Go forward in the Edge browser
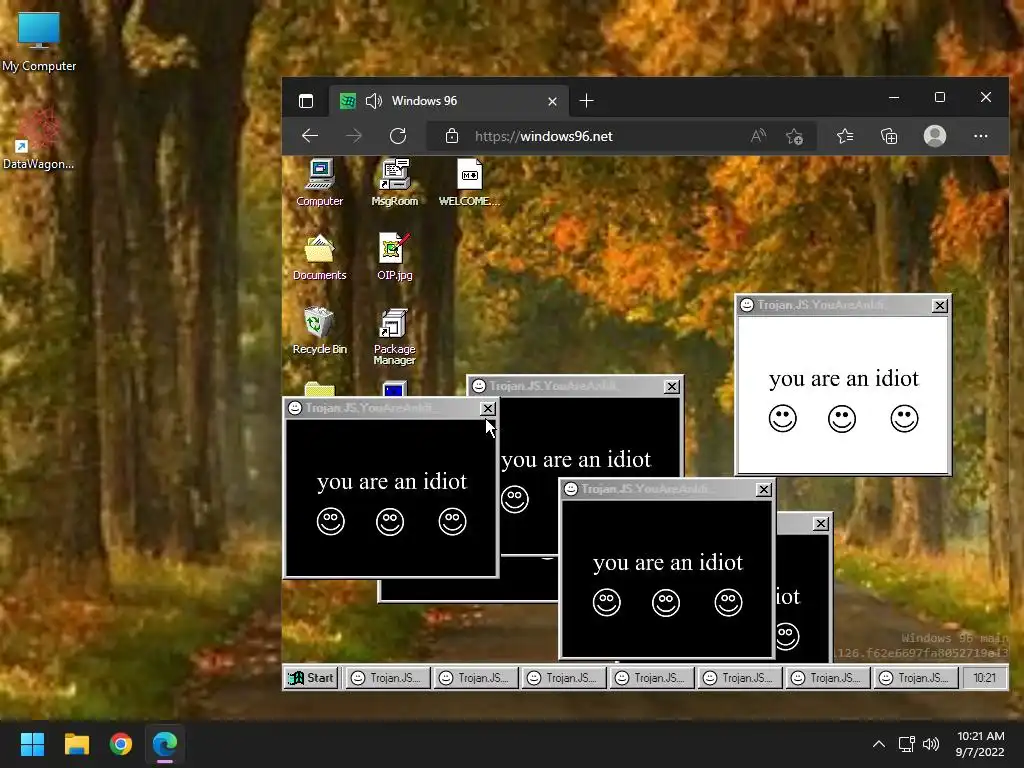1024x768 pixels. click(x=354, y=136)
